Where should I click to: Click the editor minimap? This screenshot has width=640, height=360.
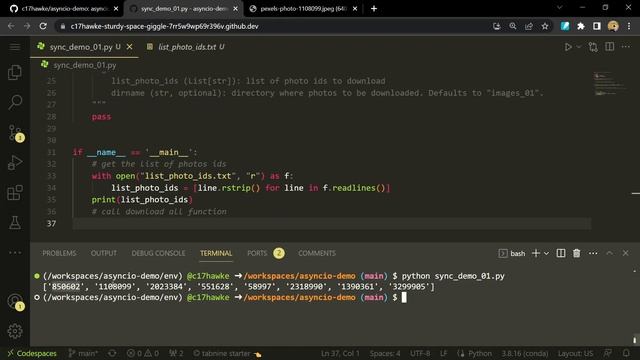[611, 84]
